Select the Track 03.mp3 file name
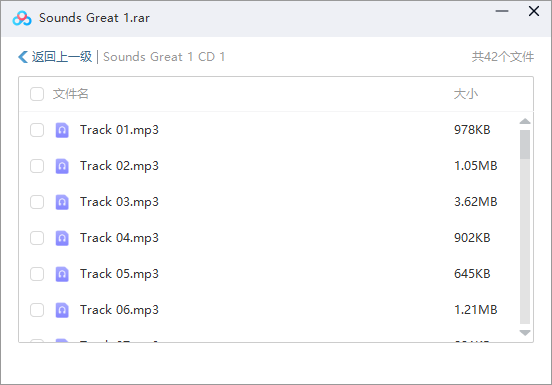The width and height of the screenshot is (552, 385). pos(119,202)
